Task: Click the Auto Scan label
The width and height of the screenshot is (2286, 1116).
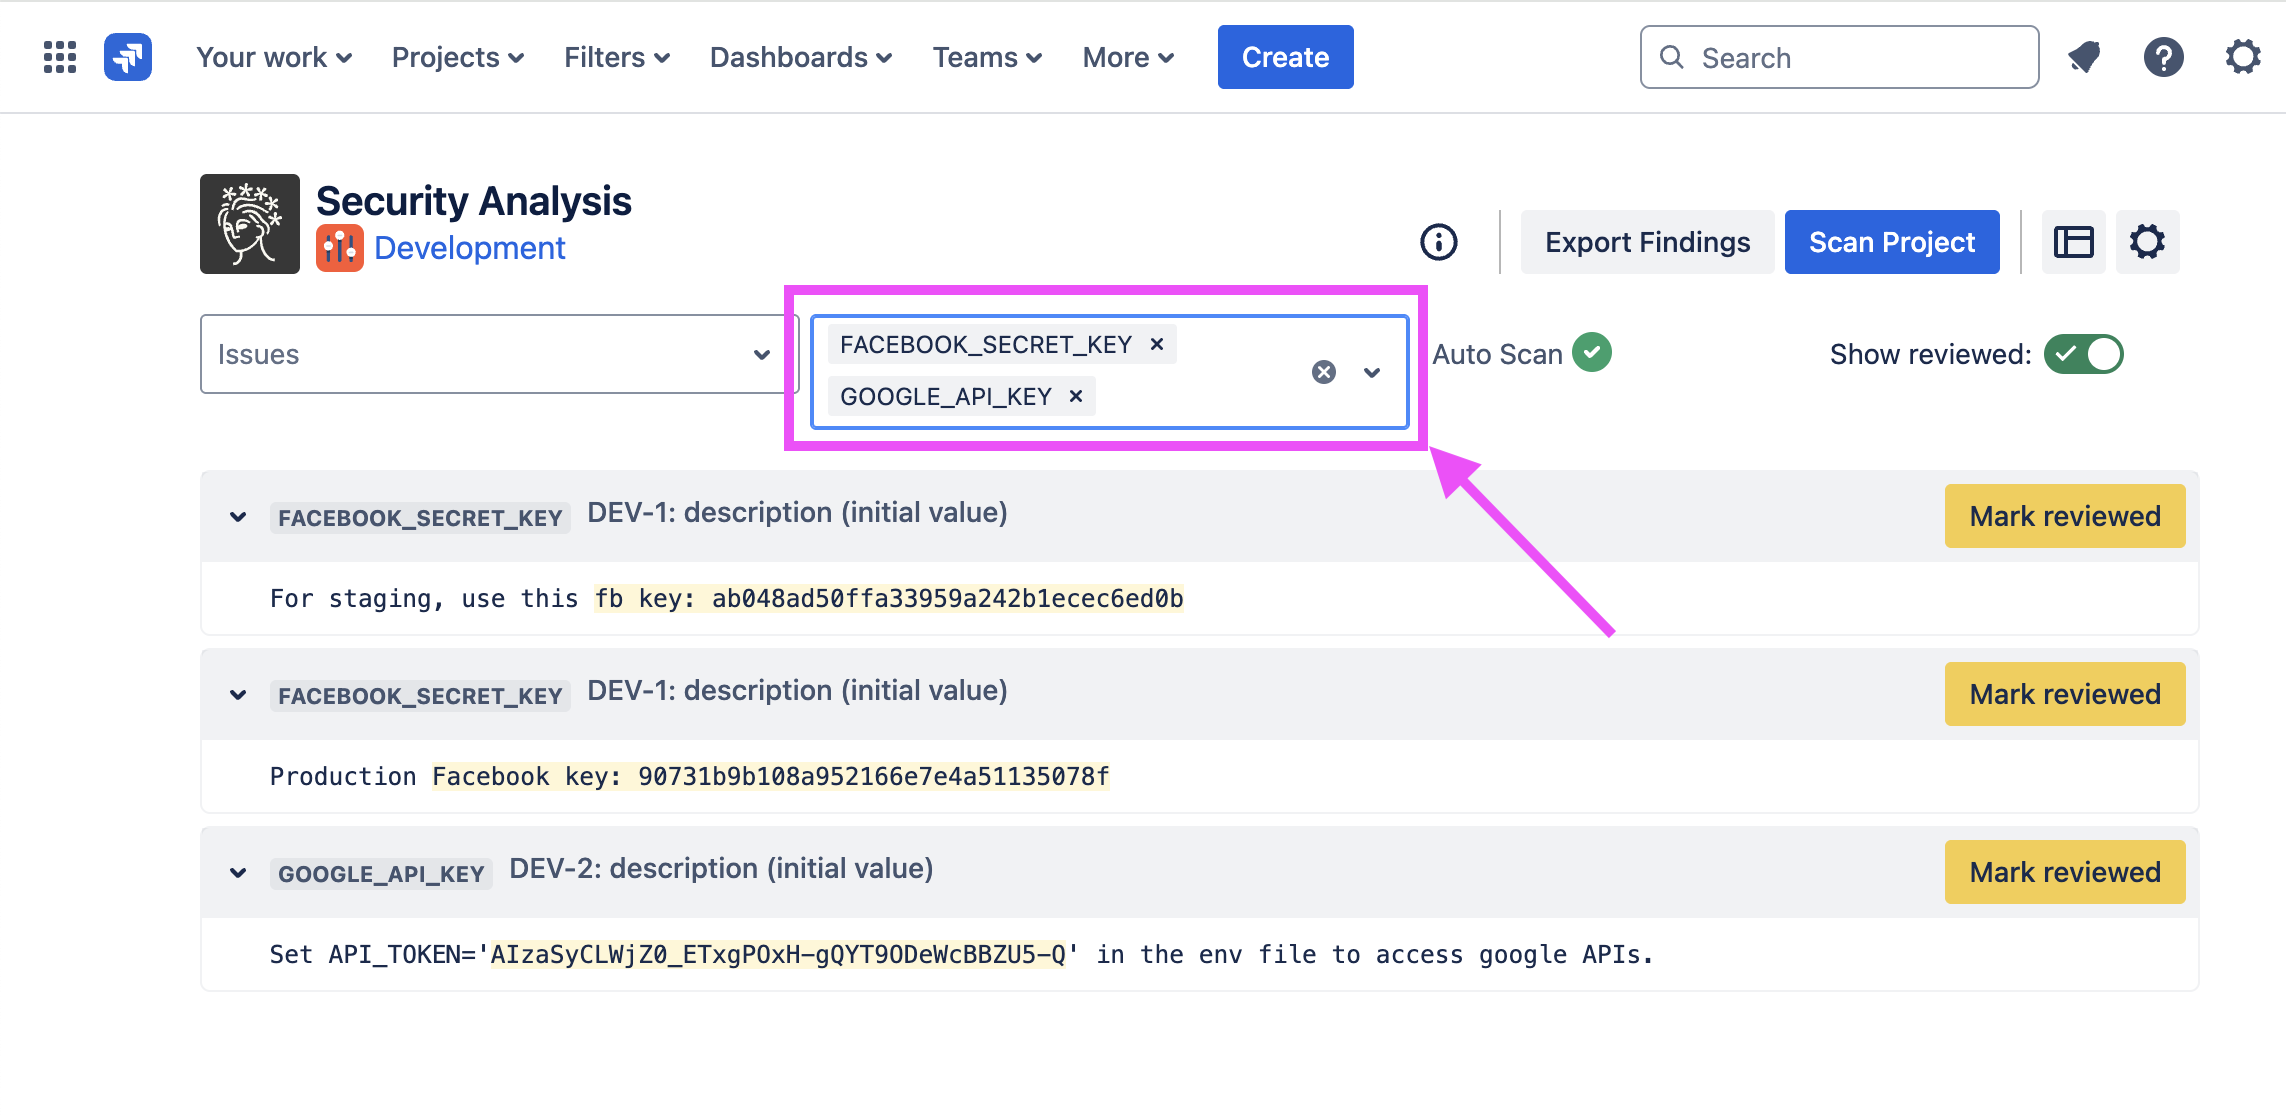Action: coord(1497,354)
